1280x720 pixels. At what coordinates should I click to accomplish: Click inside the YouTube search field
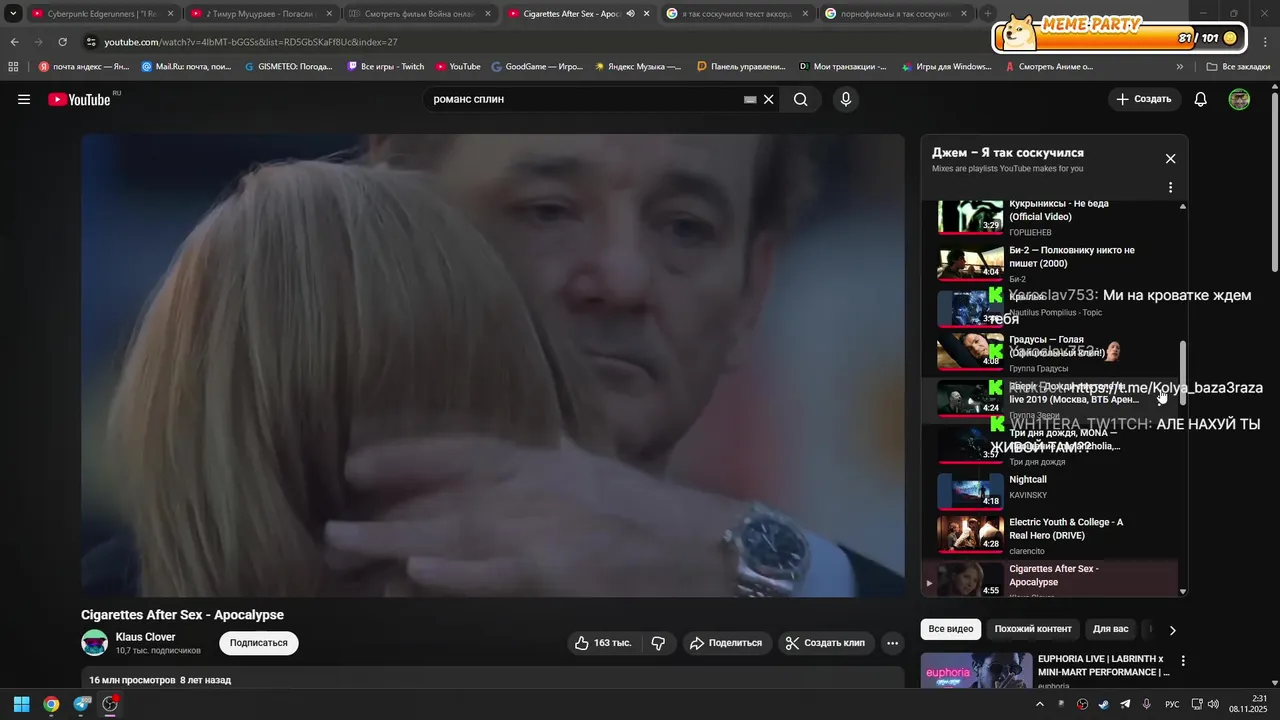click(x=585, y=99)
